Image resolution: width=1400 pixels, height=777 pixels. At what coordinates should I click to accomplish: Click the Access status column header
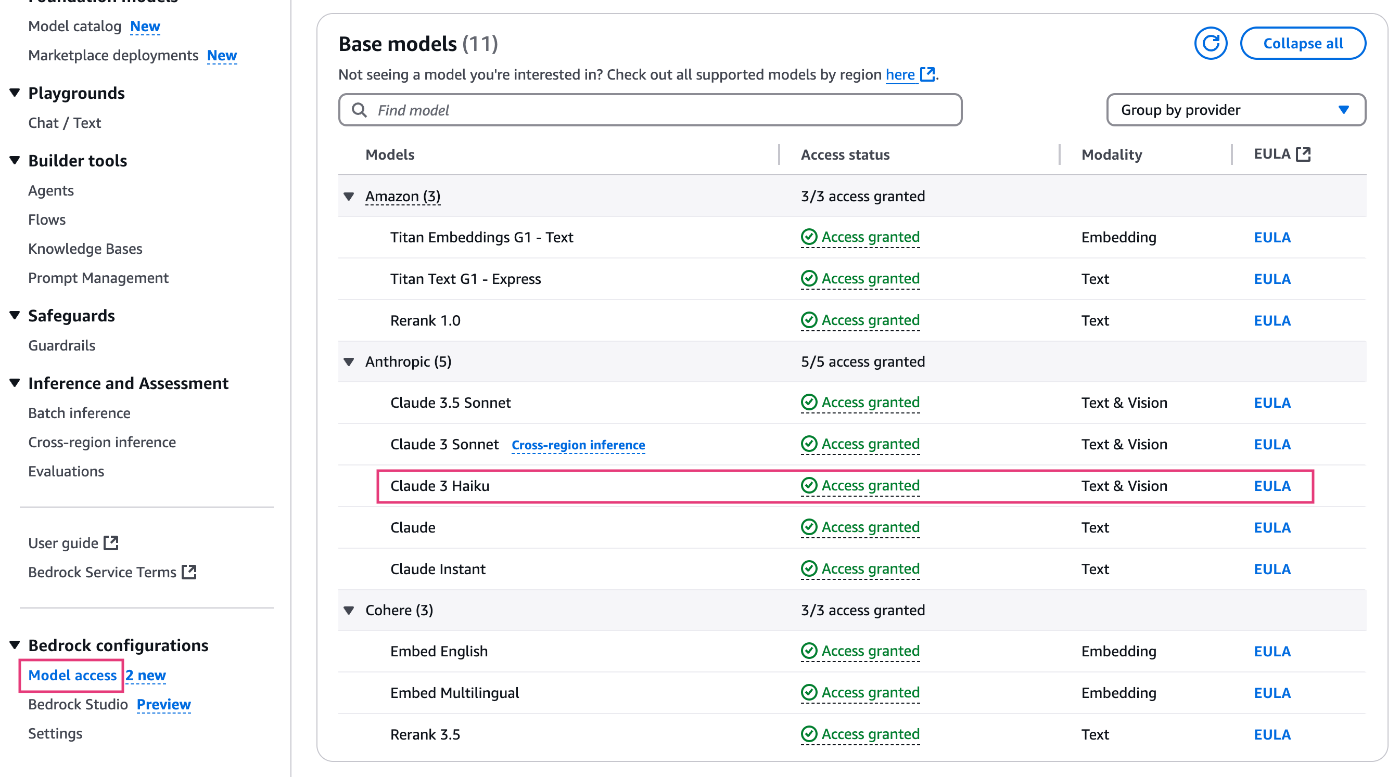coord(845,154)
